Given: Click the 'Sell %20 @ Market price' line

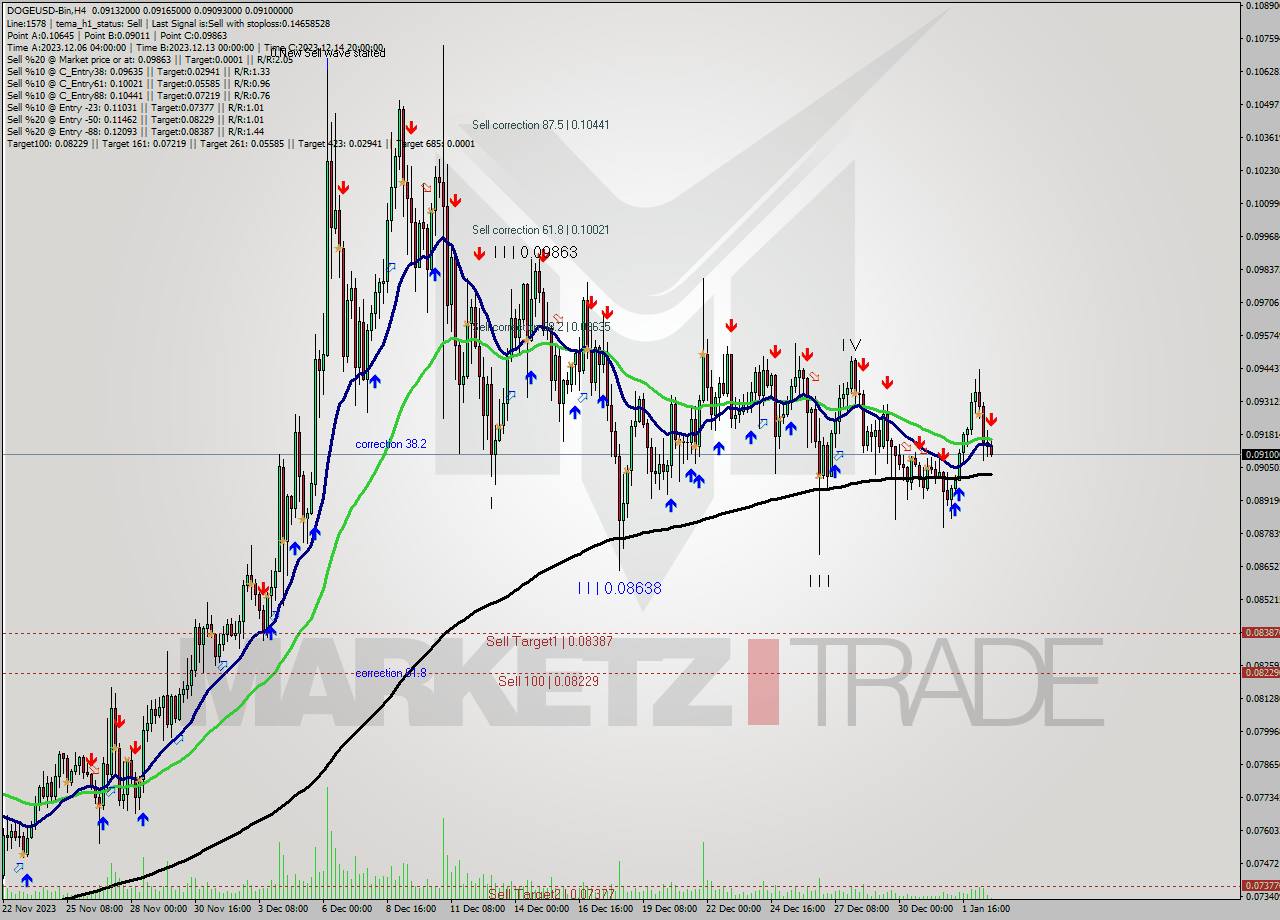Looking at the screenshot, I should click(150, 59).
